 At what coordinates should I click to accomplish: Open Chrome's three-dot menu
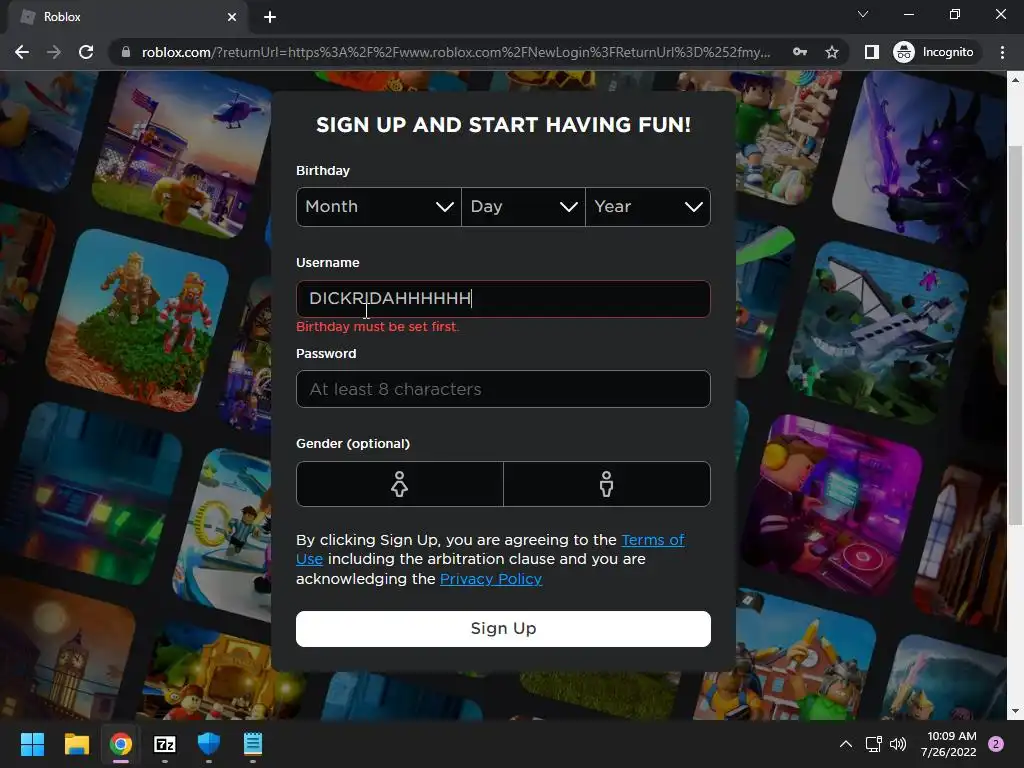point(1002,52)
